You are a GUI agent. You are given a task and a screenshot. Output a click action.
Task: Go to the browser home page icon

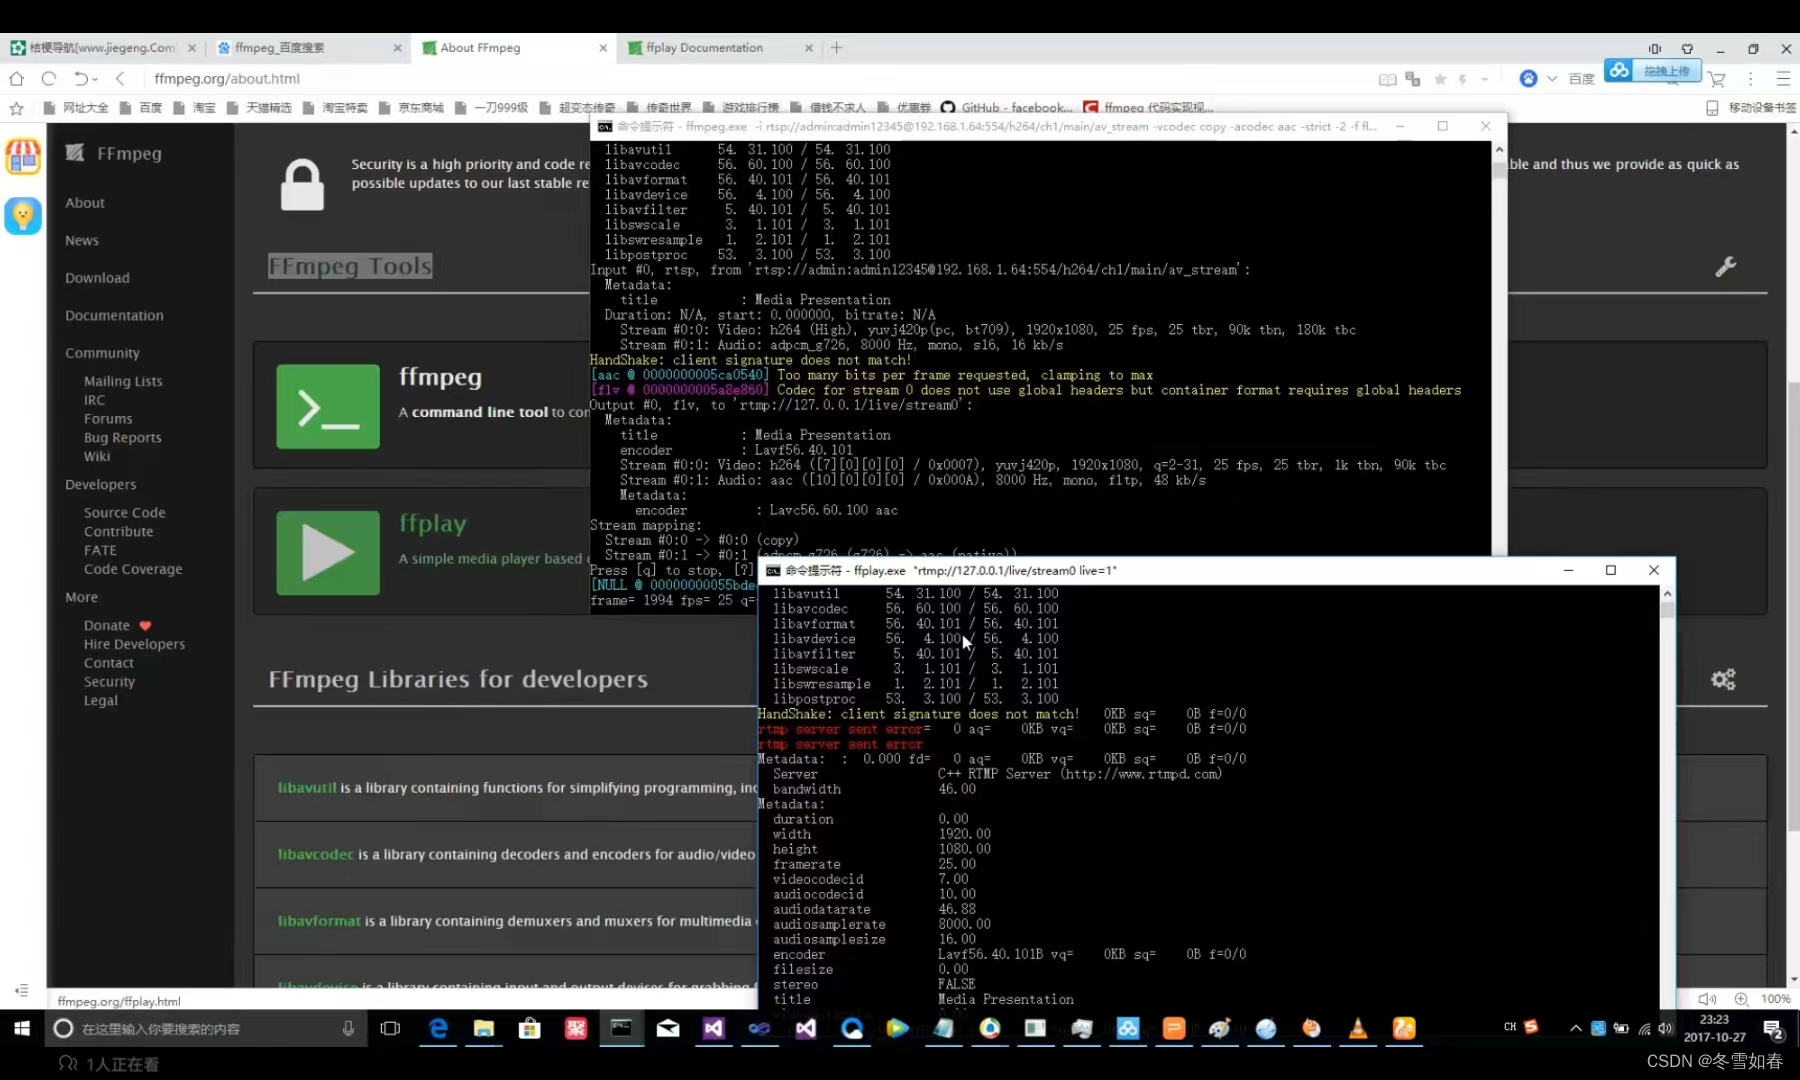point(16,78)
